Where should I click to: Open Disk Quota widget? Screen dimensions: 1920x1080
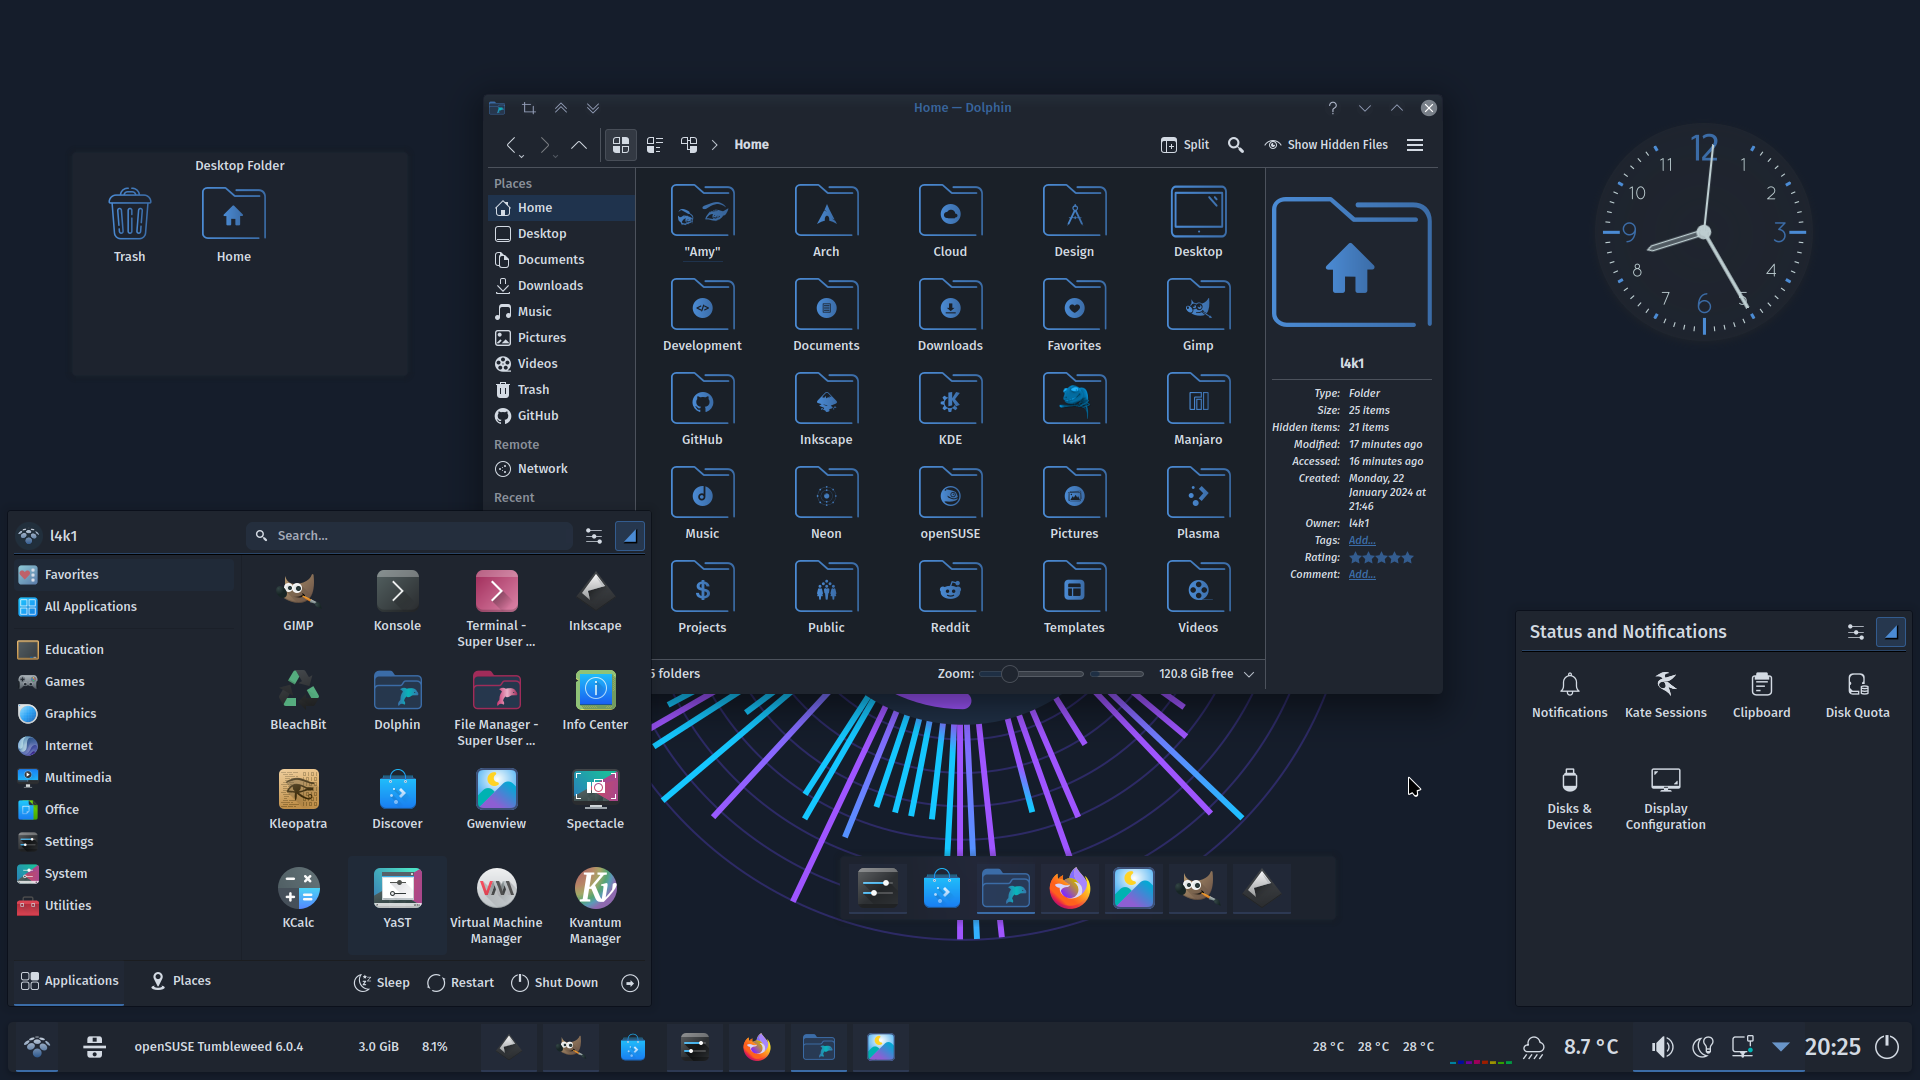coord(1857,695)
